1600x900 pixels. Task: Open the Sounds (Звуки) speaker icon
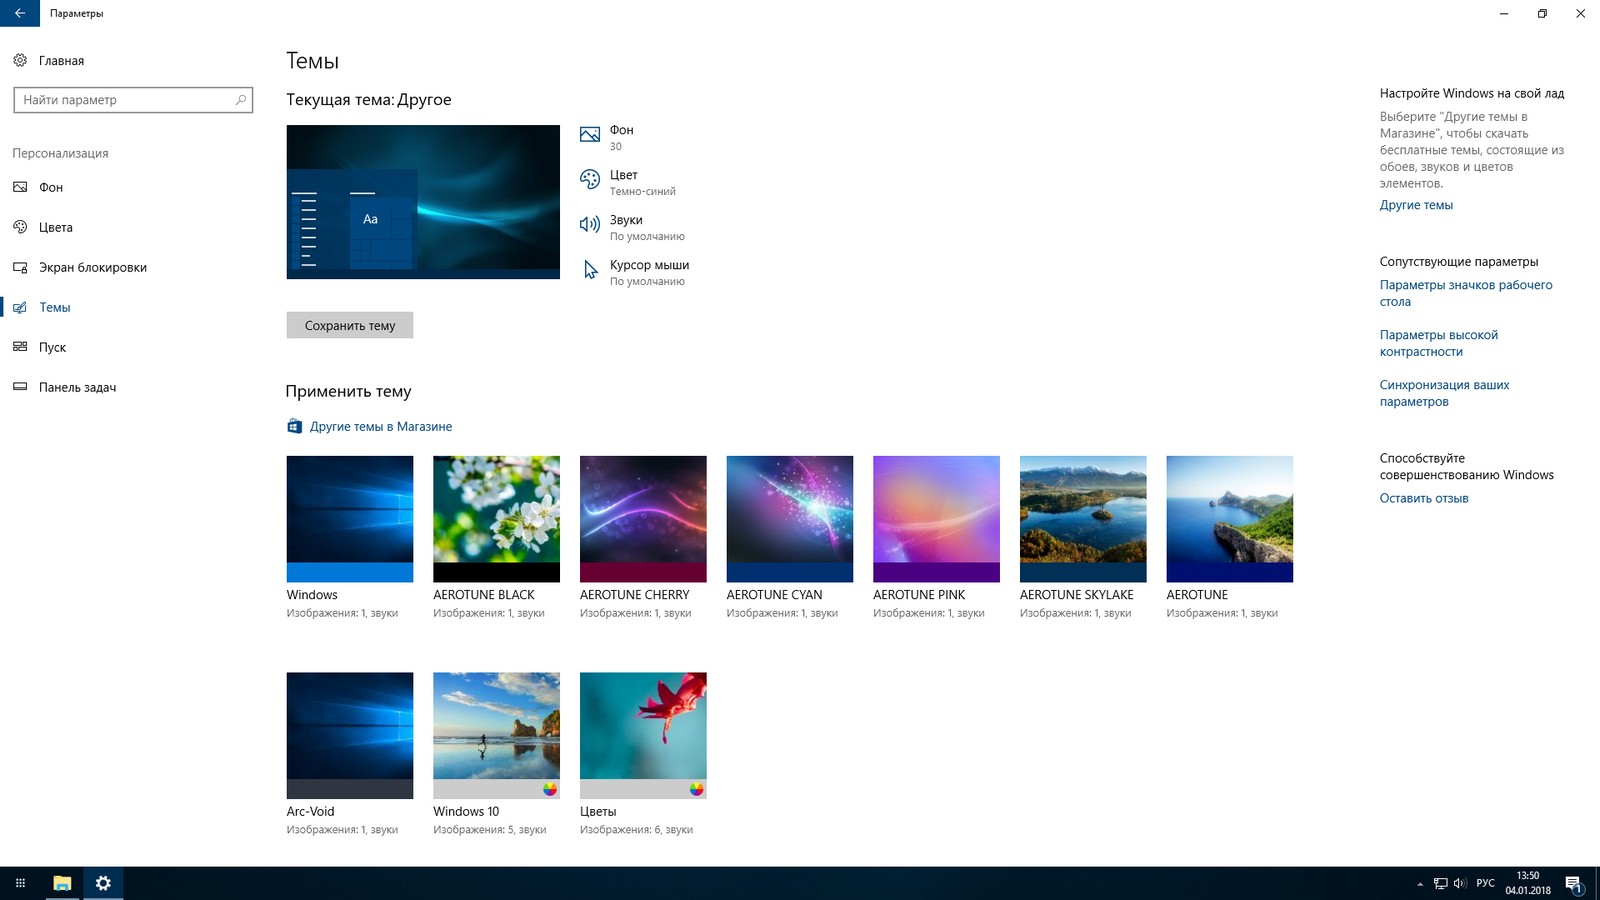pyautogui.click(x=590, y=225)
